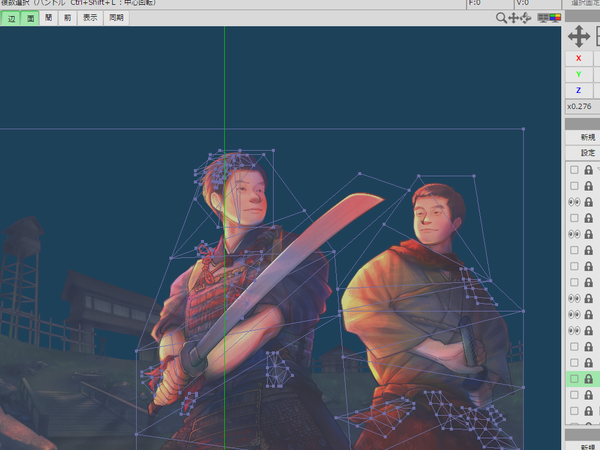Toggle the 辺 (edge) display button
The height and width of the screenshot is (450, 600).
point(11,18)
